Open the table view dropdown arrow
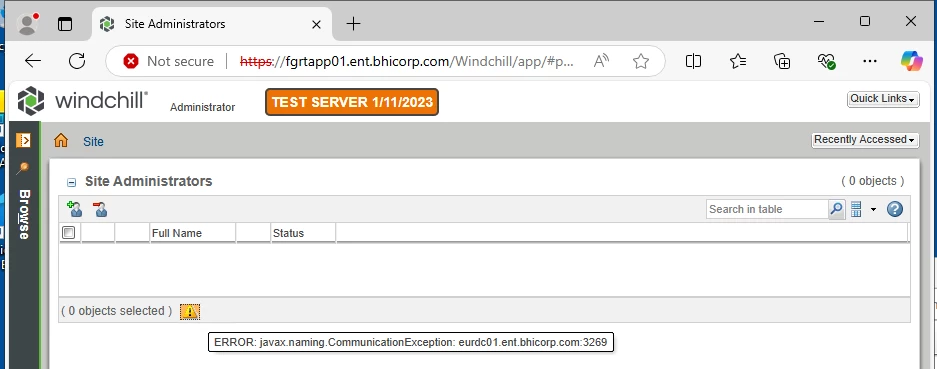Viewport: 937px width, 369px height. 873,209
